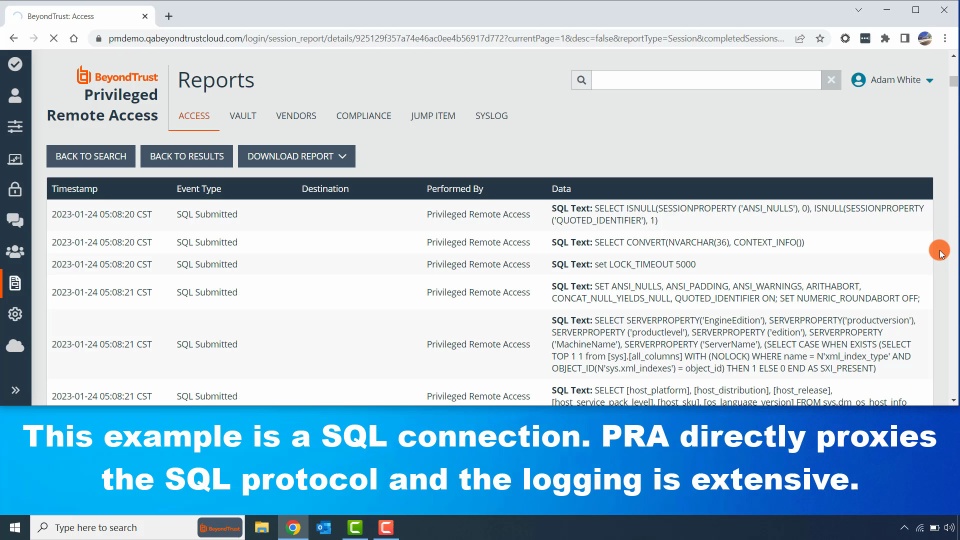960x540 pixels.
Task: Open File Explorer from taskbar
Action: pos(261,527)
